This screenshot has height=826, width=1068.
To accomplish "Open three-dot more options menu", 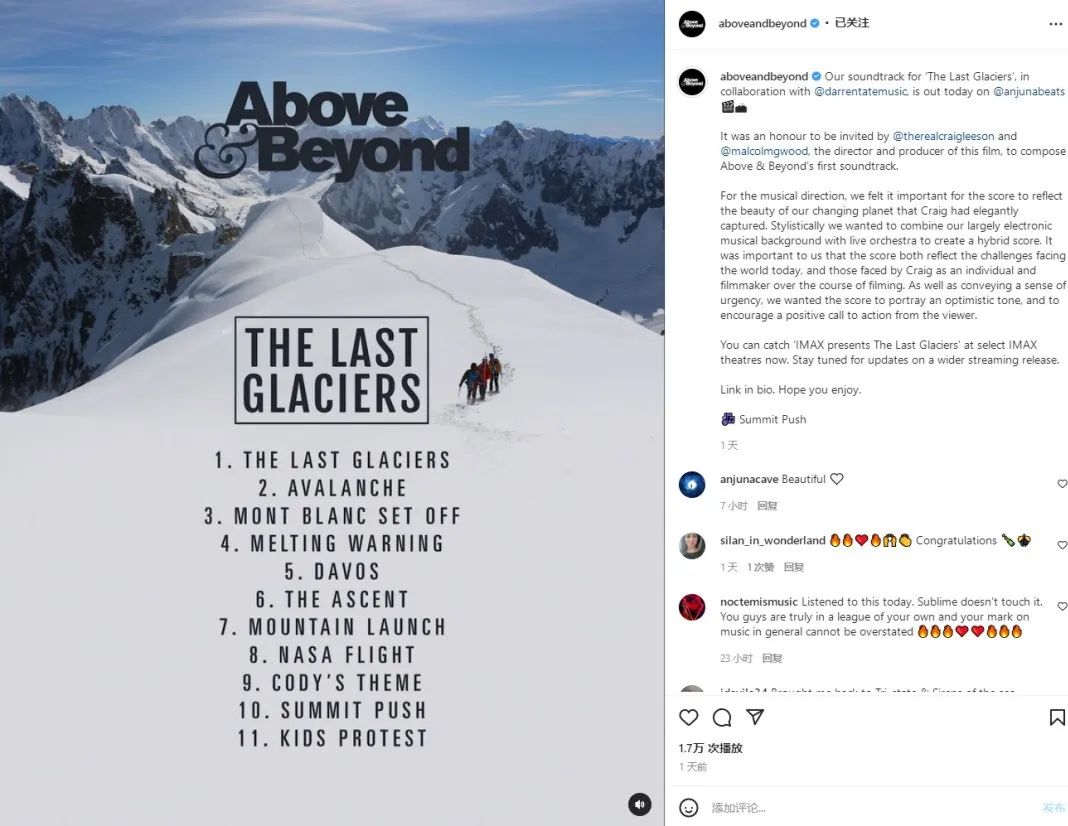I will 1055,24.
